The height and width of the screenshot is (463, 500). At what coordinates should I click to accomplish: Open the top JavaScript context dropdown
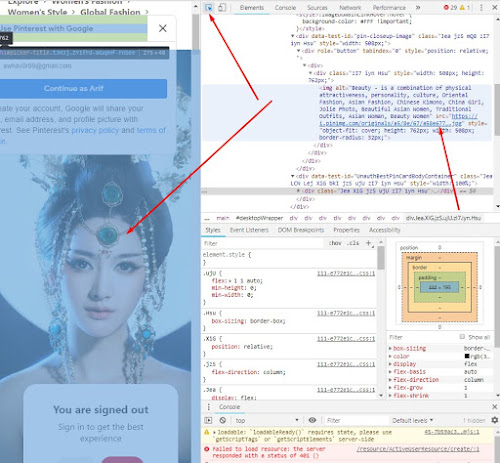(x=267, y=420)
